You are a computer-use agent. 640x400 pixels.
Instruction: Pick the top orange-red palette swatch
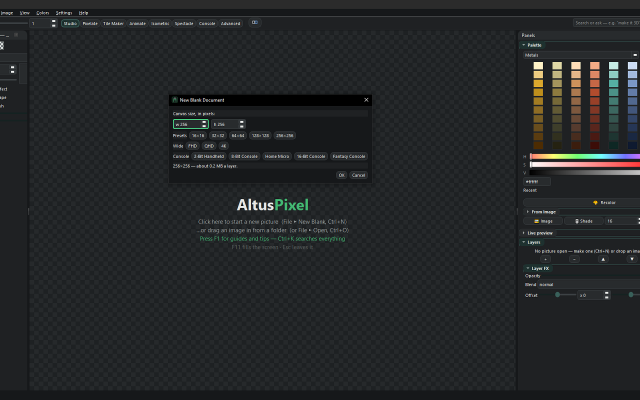(x=595, y=66)
